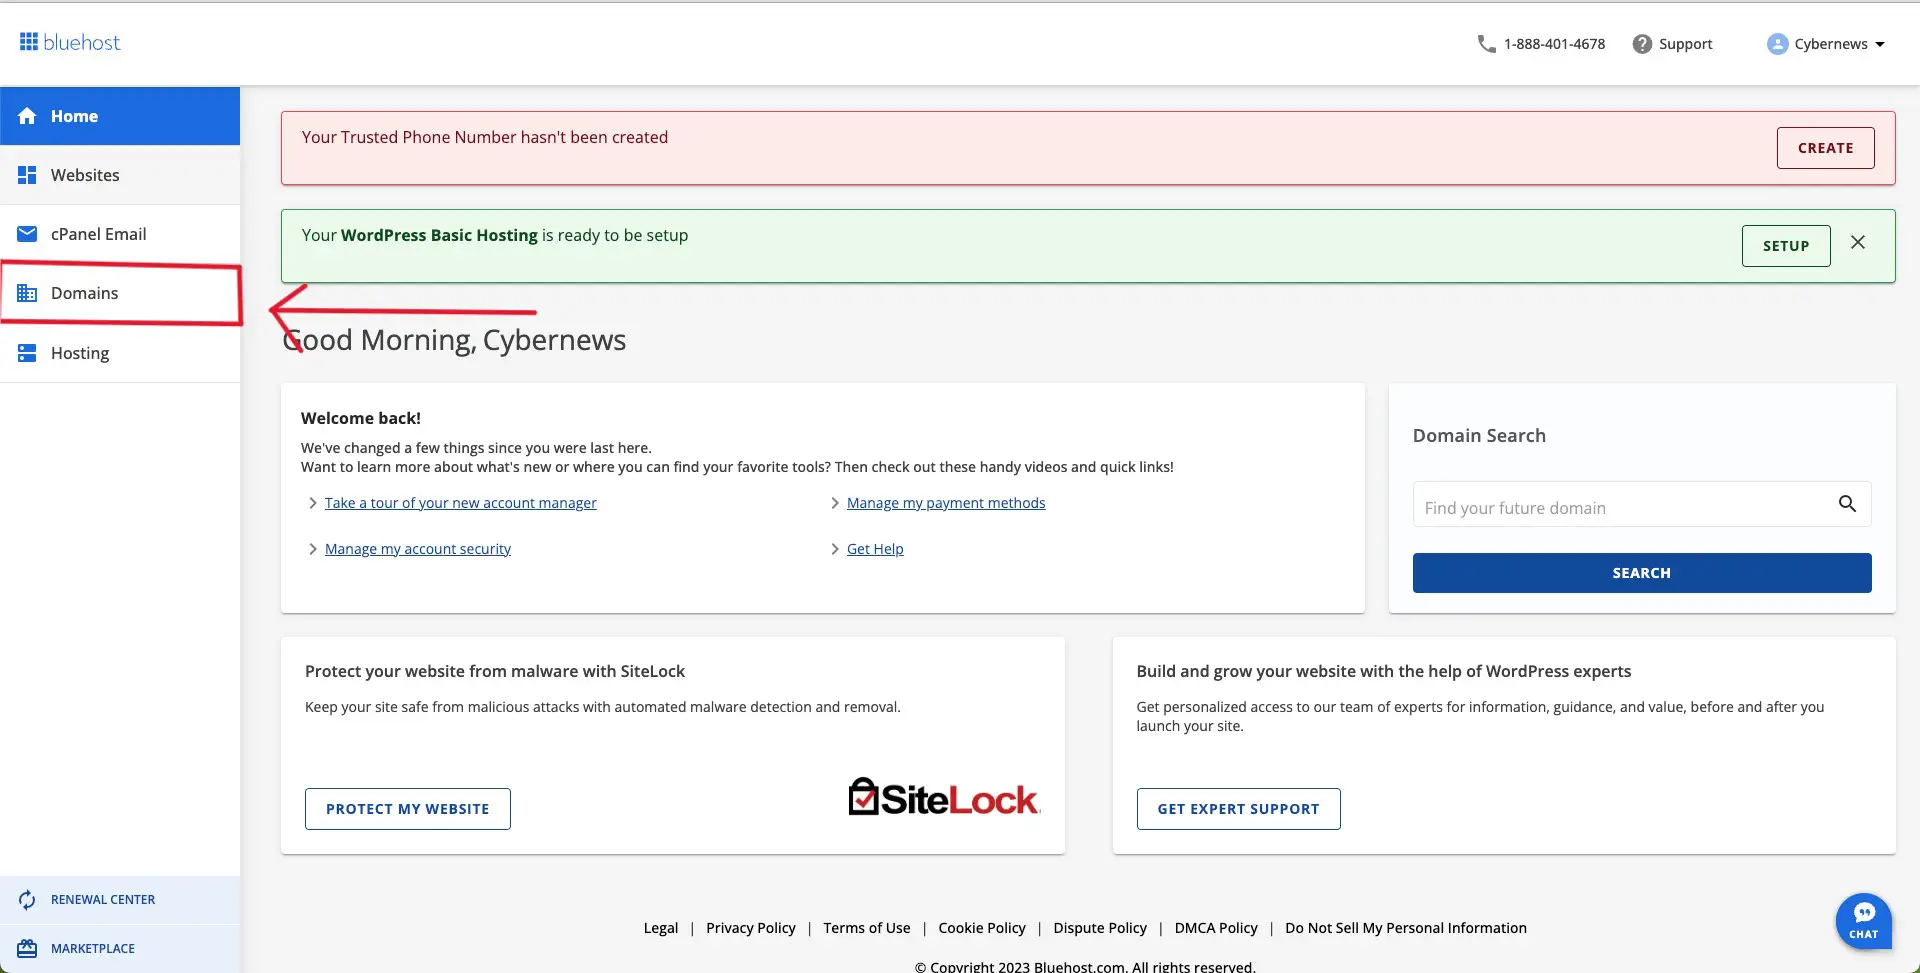Click Protect My Website button
The width and height of the screenshot is (1920, 973).
click(x=408, y=809)
